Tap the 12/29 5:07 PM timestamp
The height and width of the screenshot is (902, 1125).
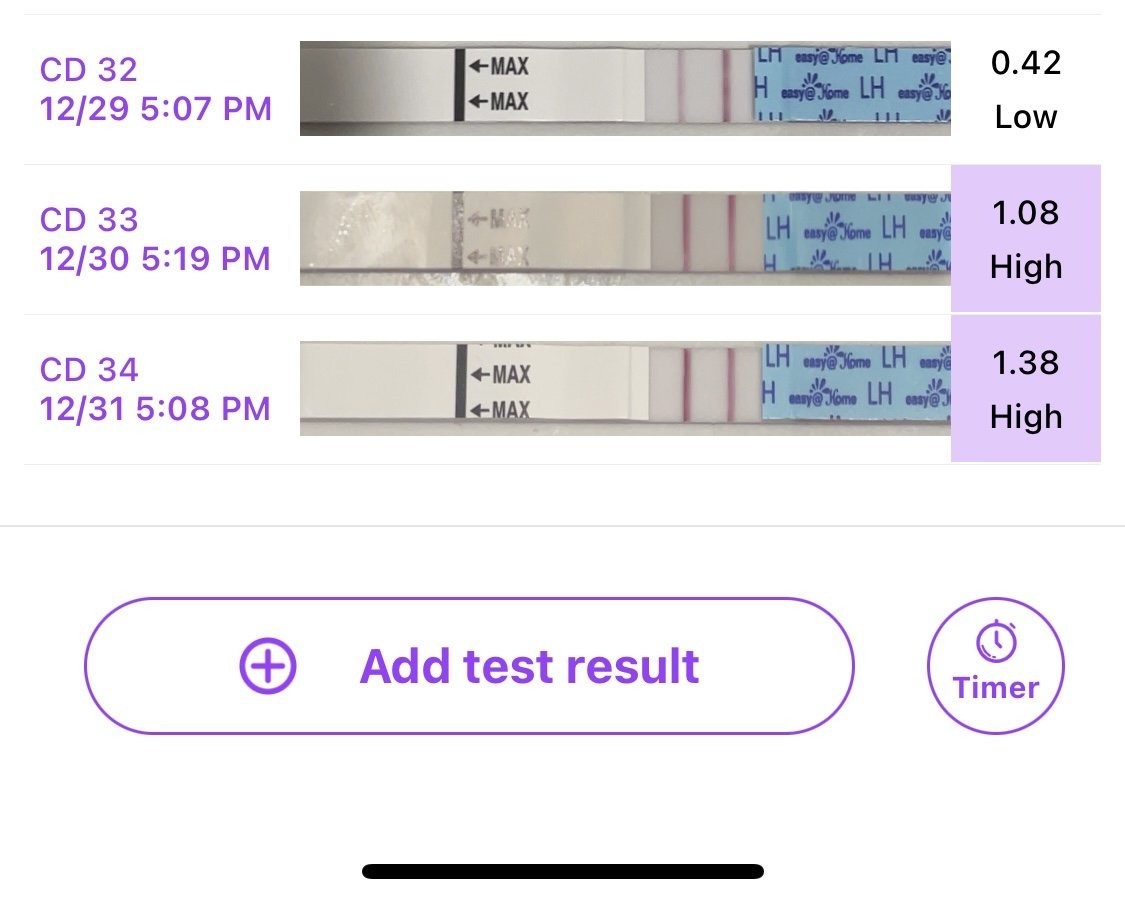click(156, 108)
